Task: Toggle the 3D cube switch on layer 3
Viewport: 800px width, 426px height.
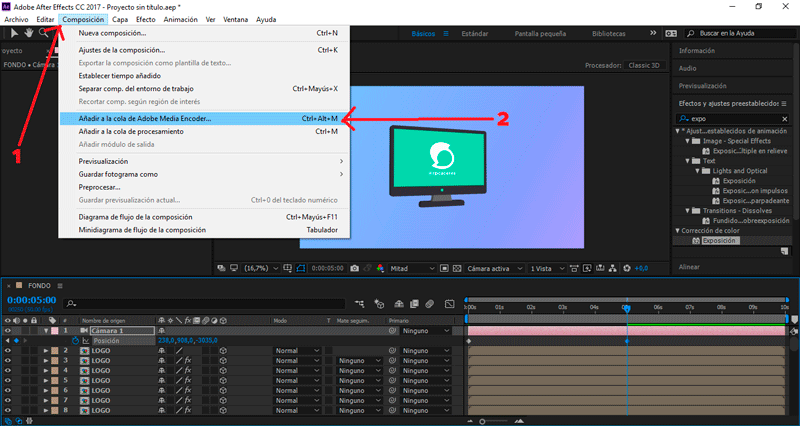Action: 224,361
